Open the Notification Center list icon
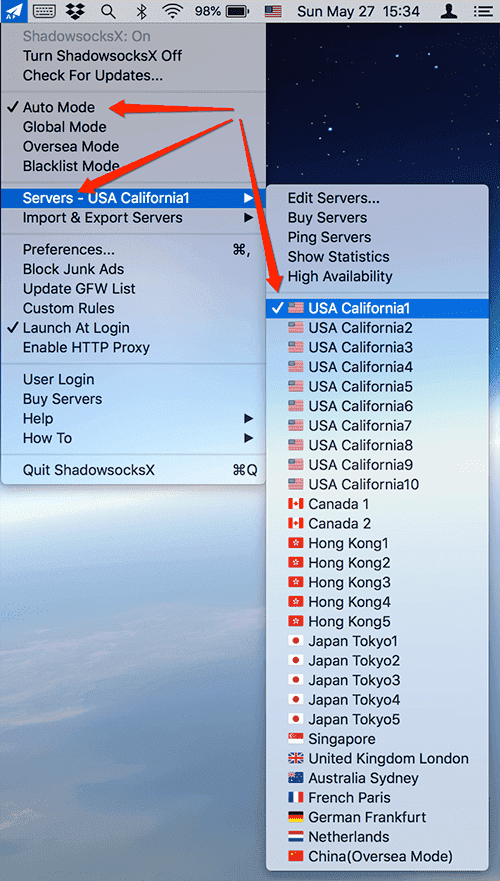The width and height of the screenshot is (500, 881). [x=480, y=11]
